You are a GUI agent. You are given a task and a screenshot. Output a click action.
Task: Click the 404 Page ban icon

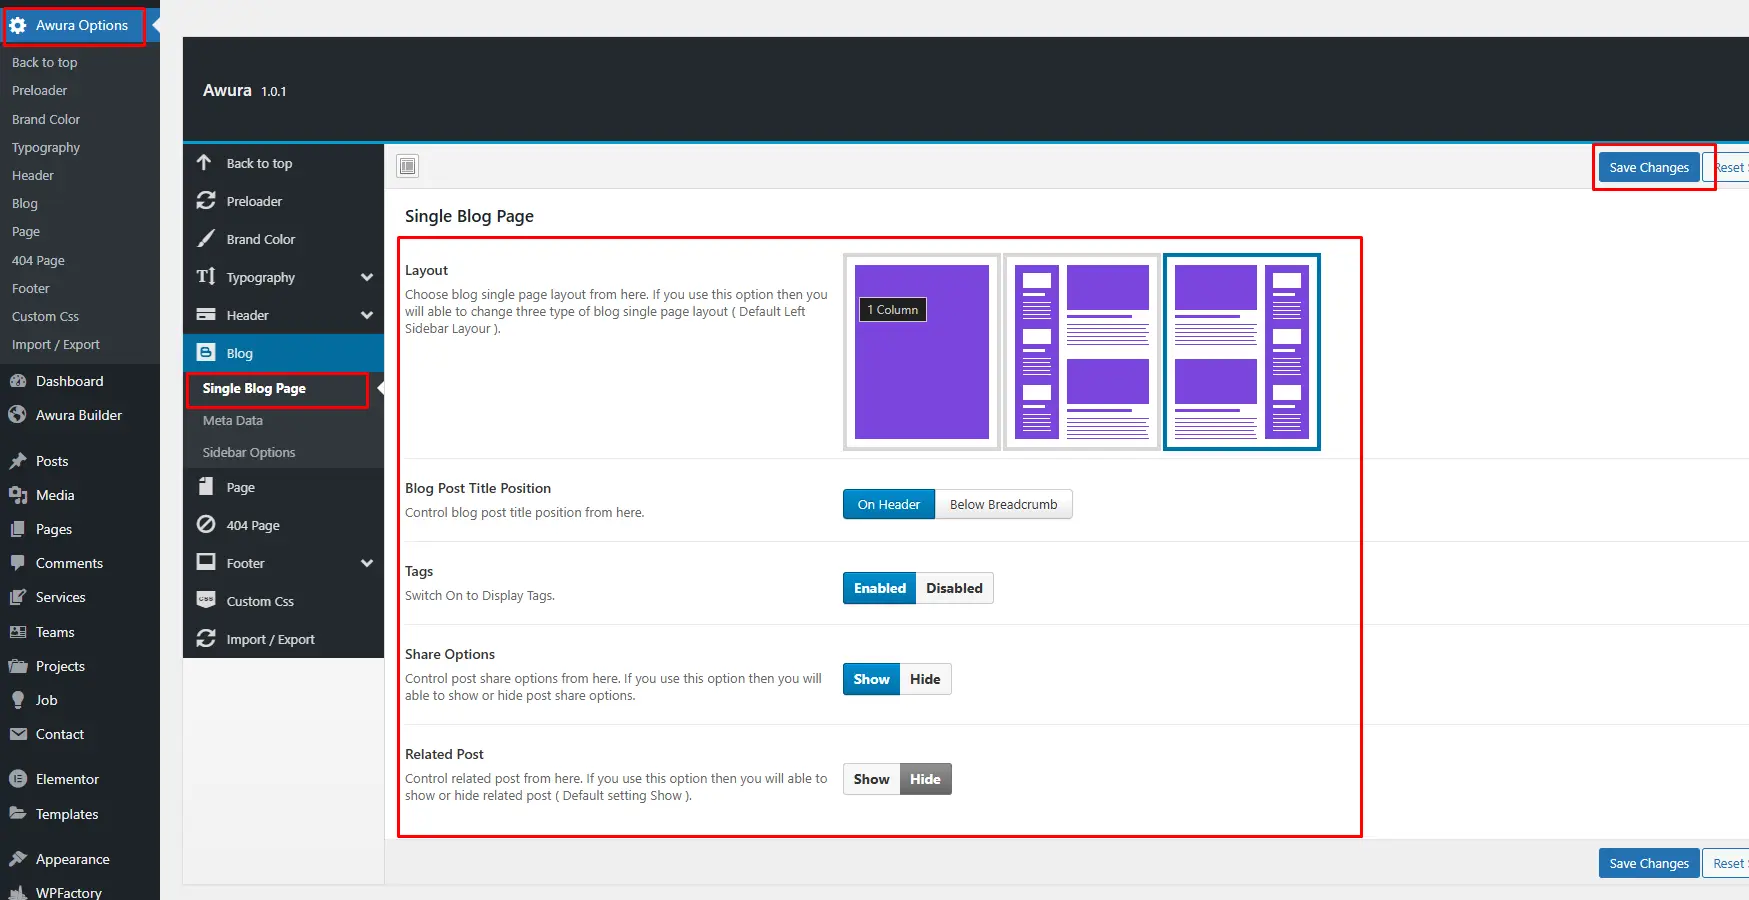tap(206, 524)
